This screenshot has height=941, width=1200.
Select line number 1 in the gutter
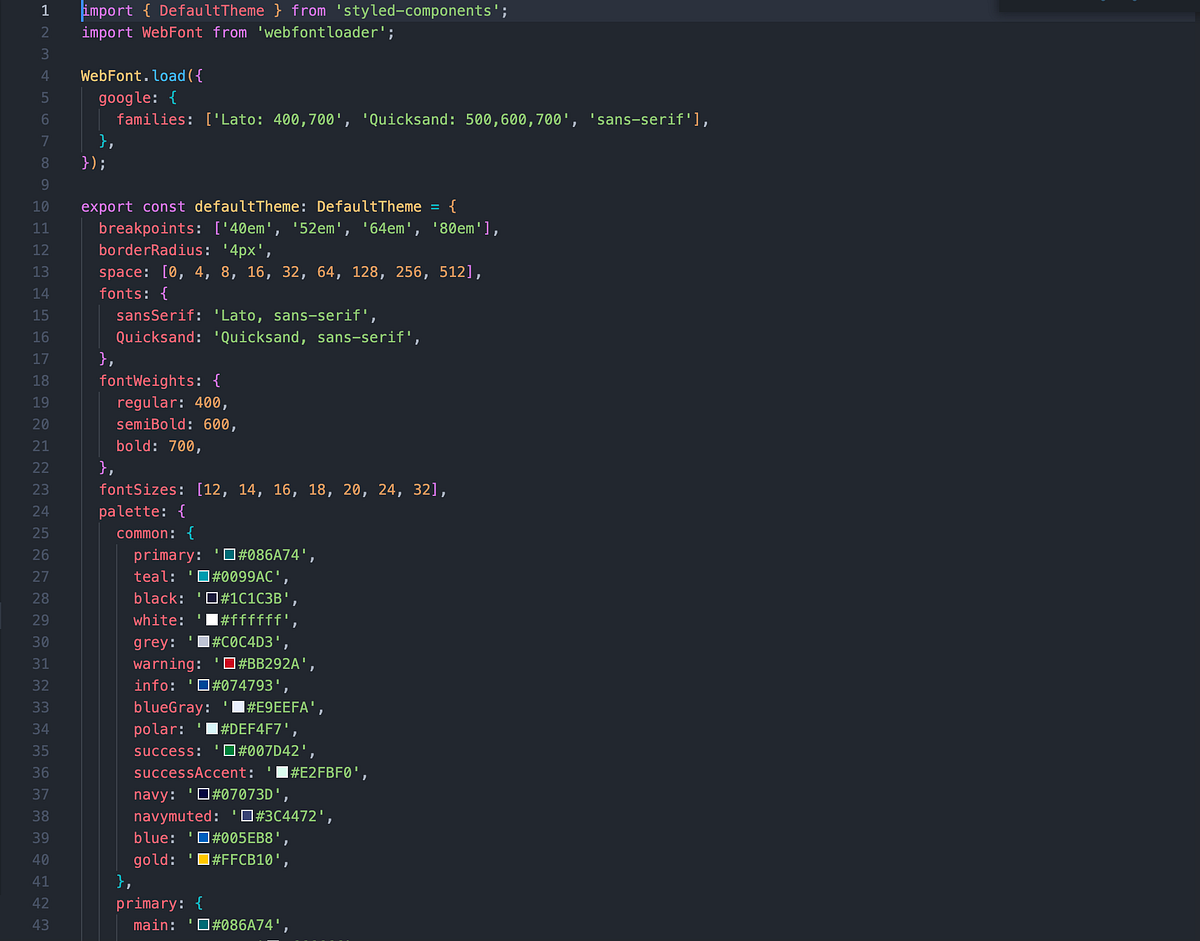click(45, 11)
